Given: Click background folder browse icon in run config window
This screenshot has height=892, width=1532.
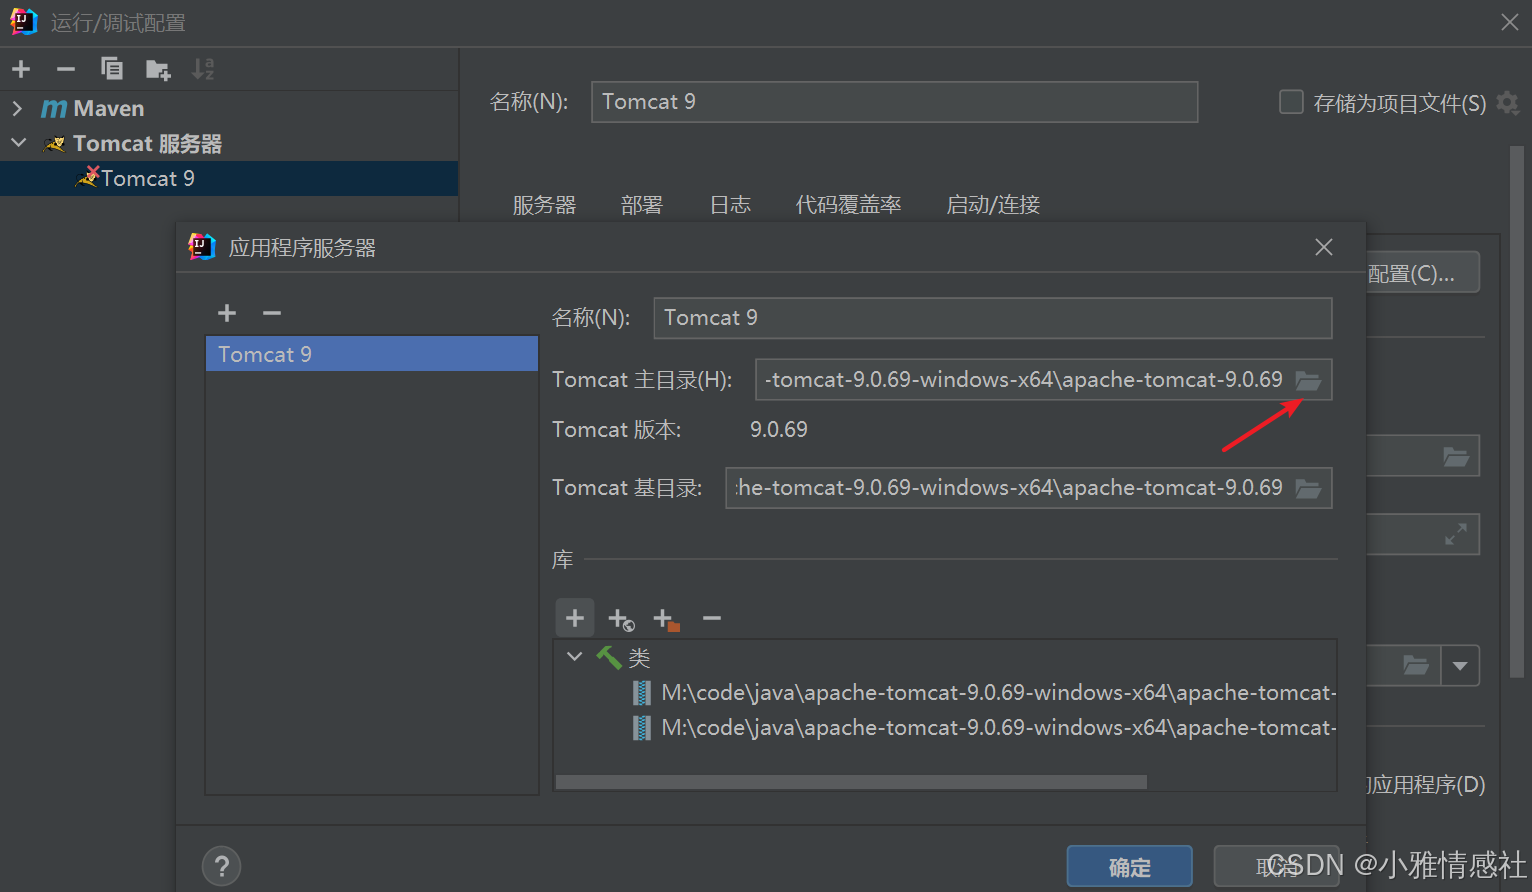Looking at the screenshot, I should pos(1456,457).
